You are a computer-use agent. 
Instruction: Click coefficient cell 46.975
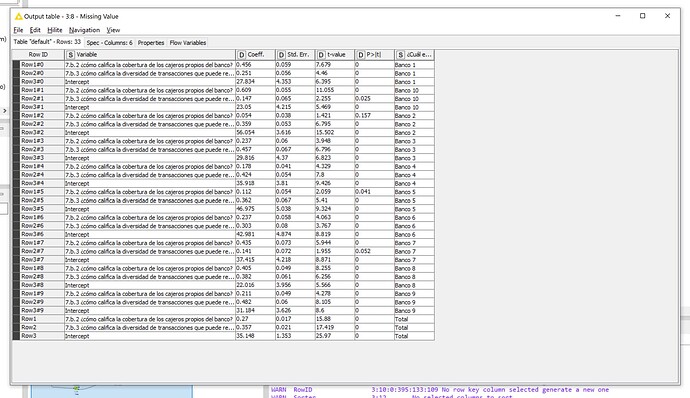(256, 209)
